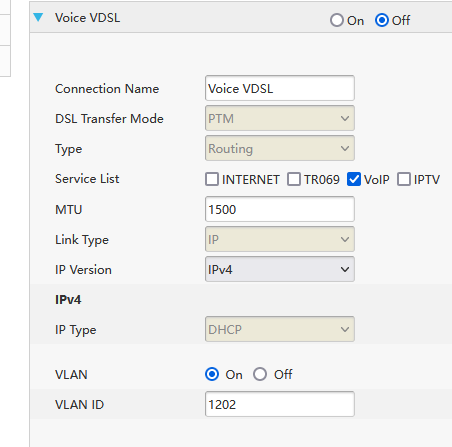This screenshot has height=447, width=452.
Task: Open the Type dropdown showing Routing
Action: tap(280, 148)
